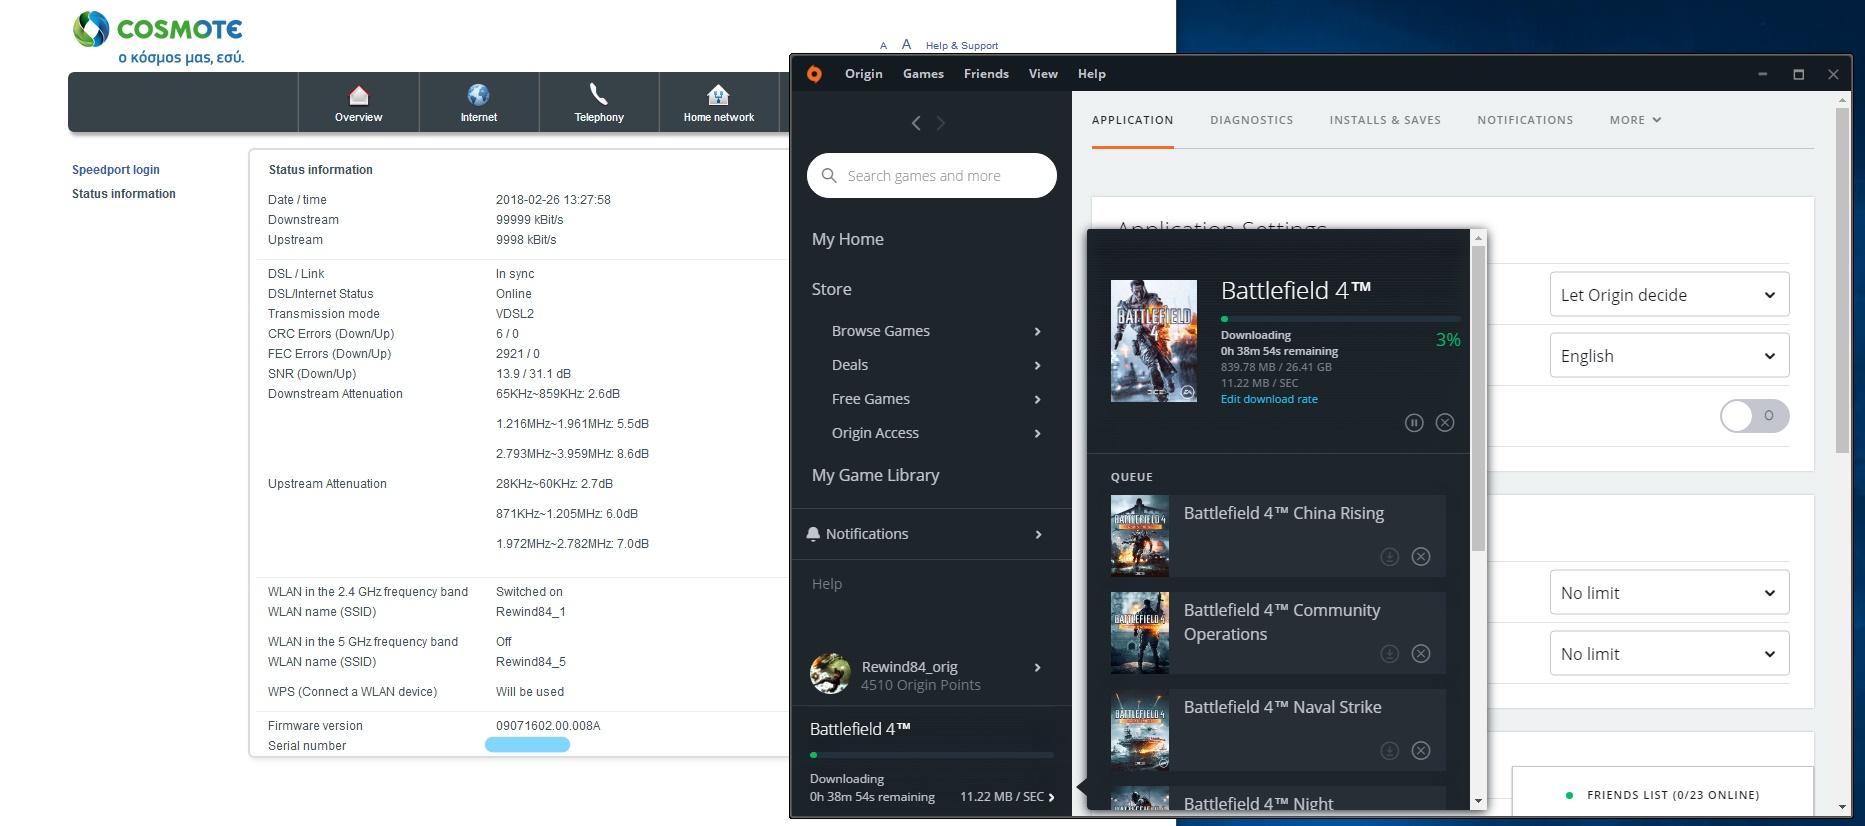Select the Application tab
Image resolution: width=1865 pixels, height=826 pixels.
pos(1132,120)
